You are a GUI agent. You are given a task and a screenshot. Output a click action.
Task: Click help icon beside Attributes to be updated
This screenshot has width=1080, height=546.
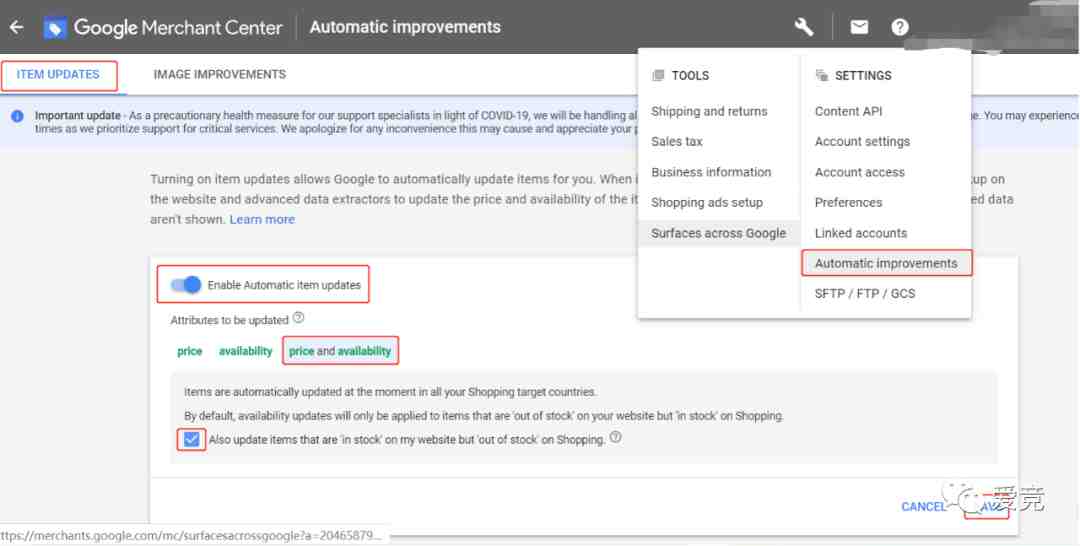pos(298,318)
